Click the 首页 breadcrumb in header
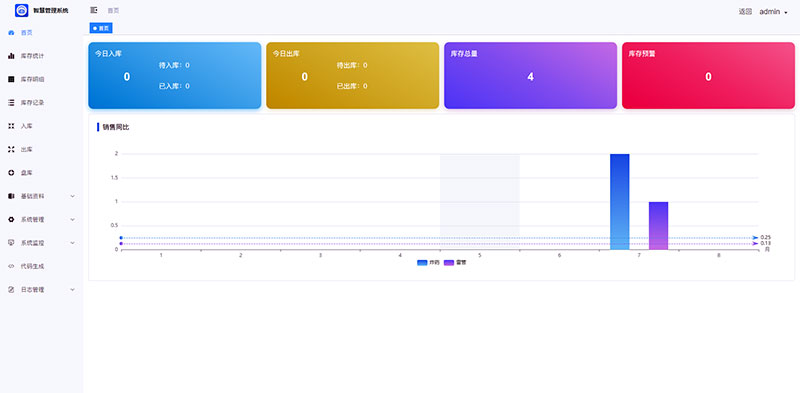 [113, 10]
